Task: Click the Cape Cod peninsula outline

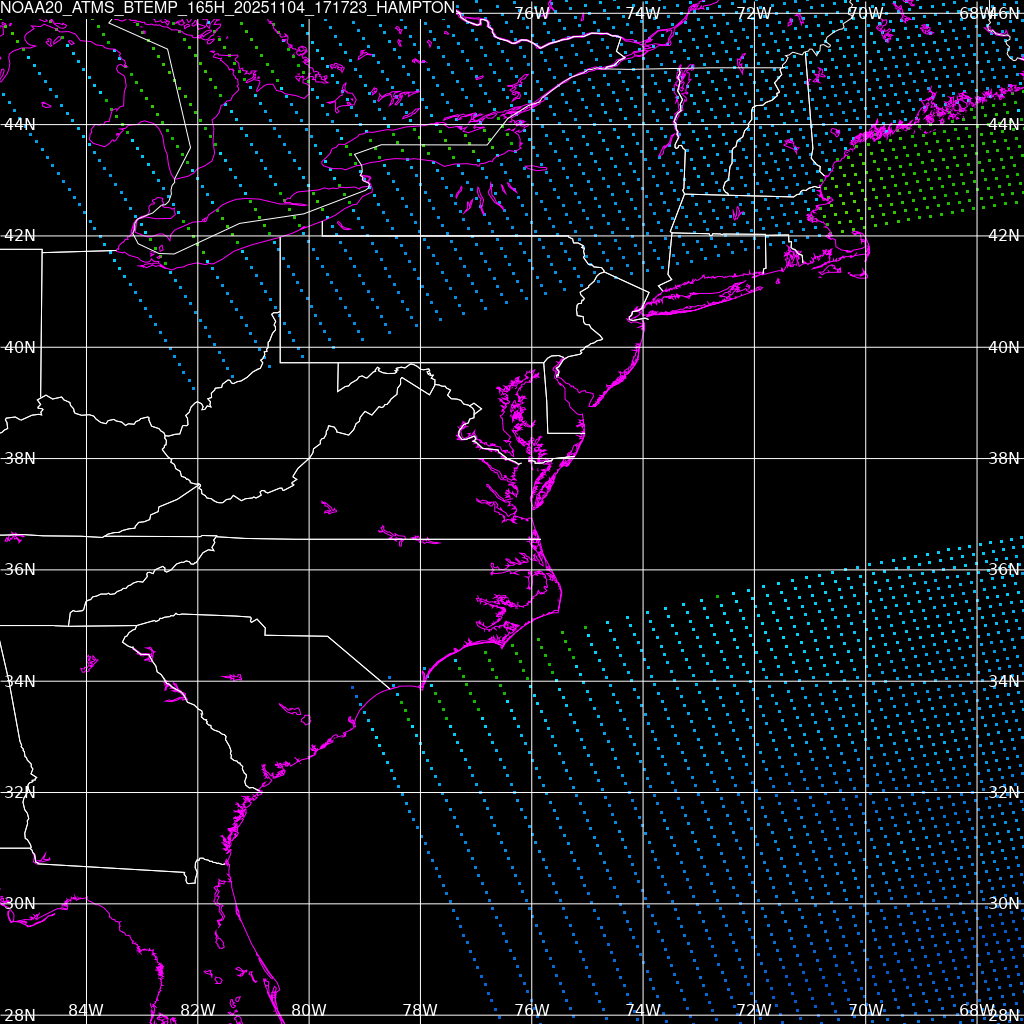Action: point(860,250)
